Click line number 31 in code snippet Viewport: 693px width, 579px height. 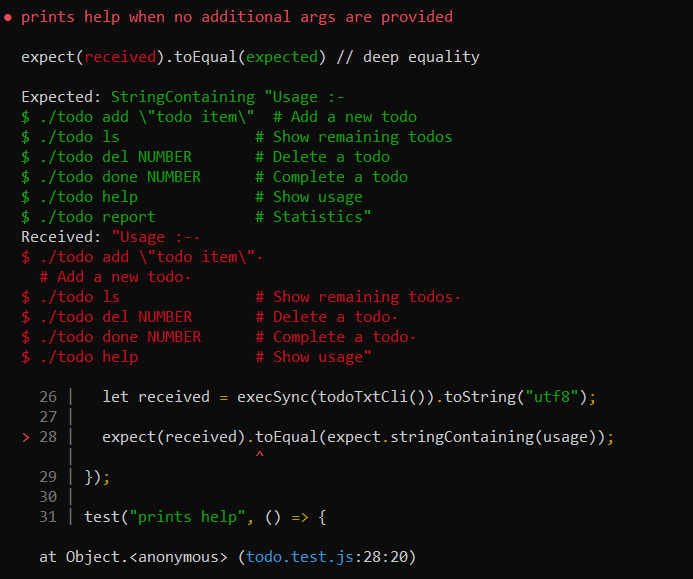[48, 517]
